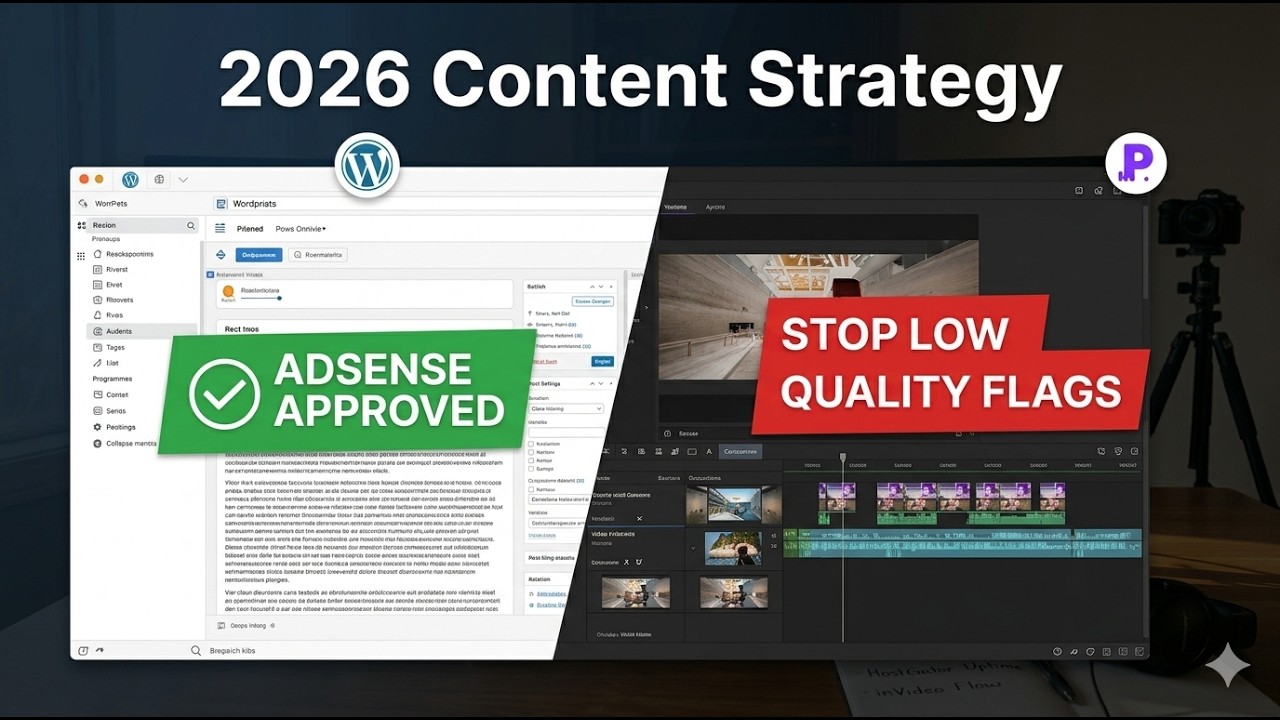Select the highlighted timeline tab in video editor
1280x720 pixels.
pyautogui.click(x=741, y=452)
